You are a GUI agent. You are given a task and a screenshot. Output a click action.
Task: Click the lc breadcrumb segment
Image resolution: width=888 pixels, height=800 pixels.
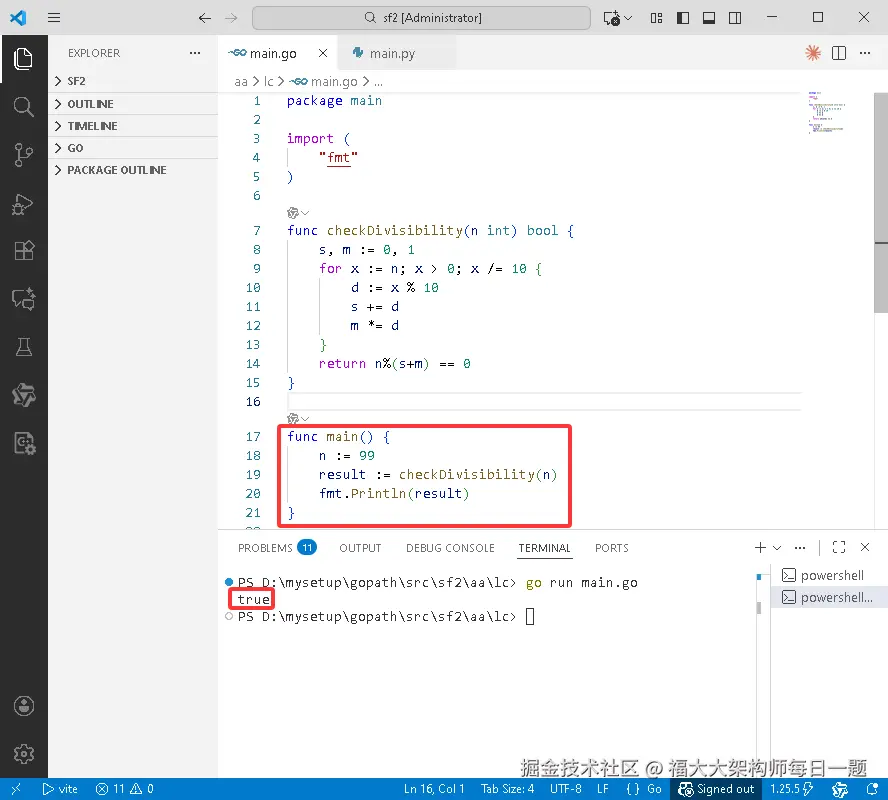(268, 82)
